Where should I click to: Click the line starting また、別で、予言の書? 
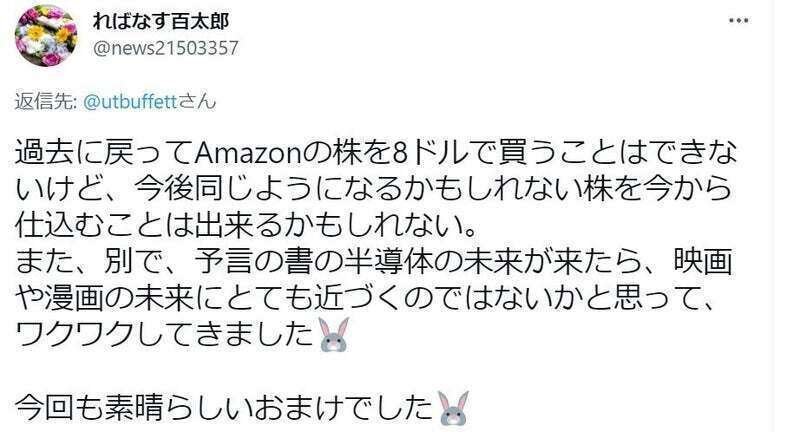click(373, 261)
